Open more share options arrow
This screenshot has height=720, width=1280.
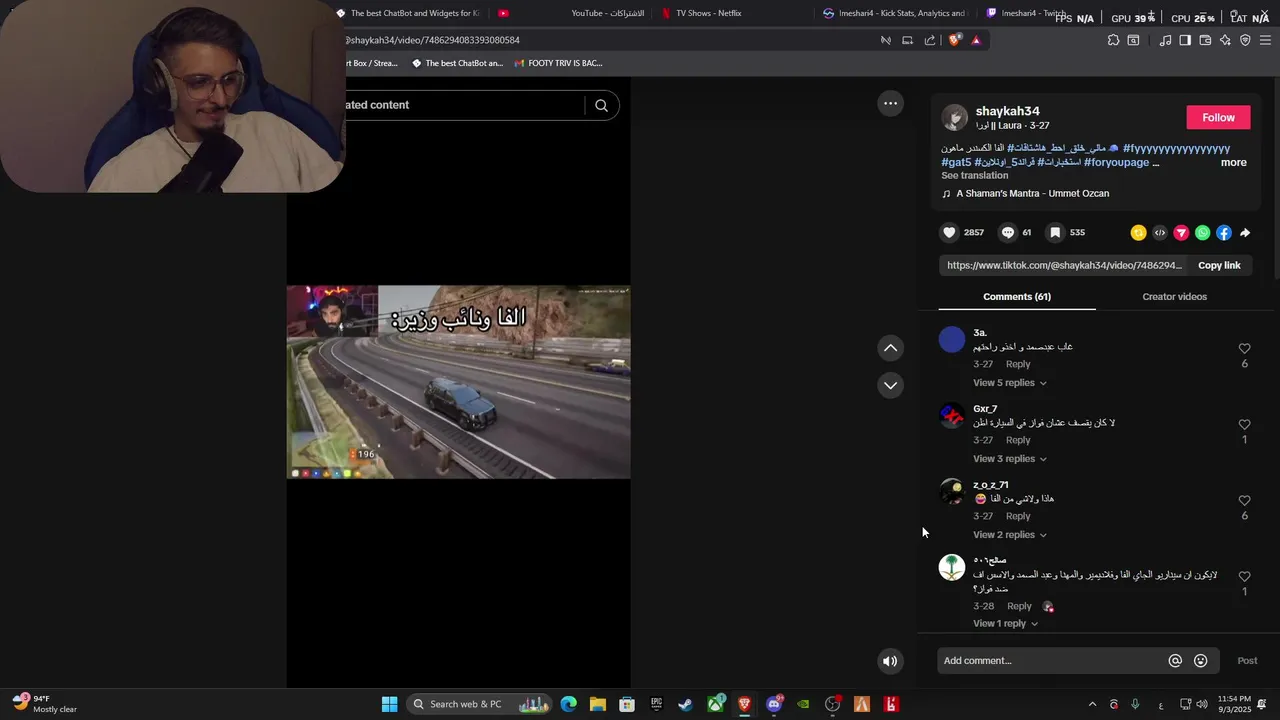1245,233
